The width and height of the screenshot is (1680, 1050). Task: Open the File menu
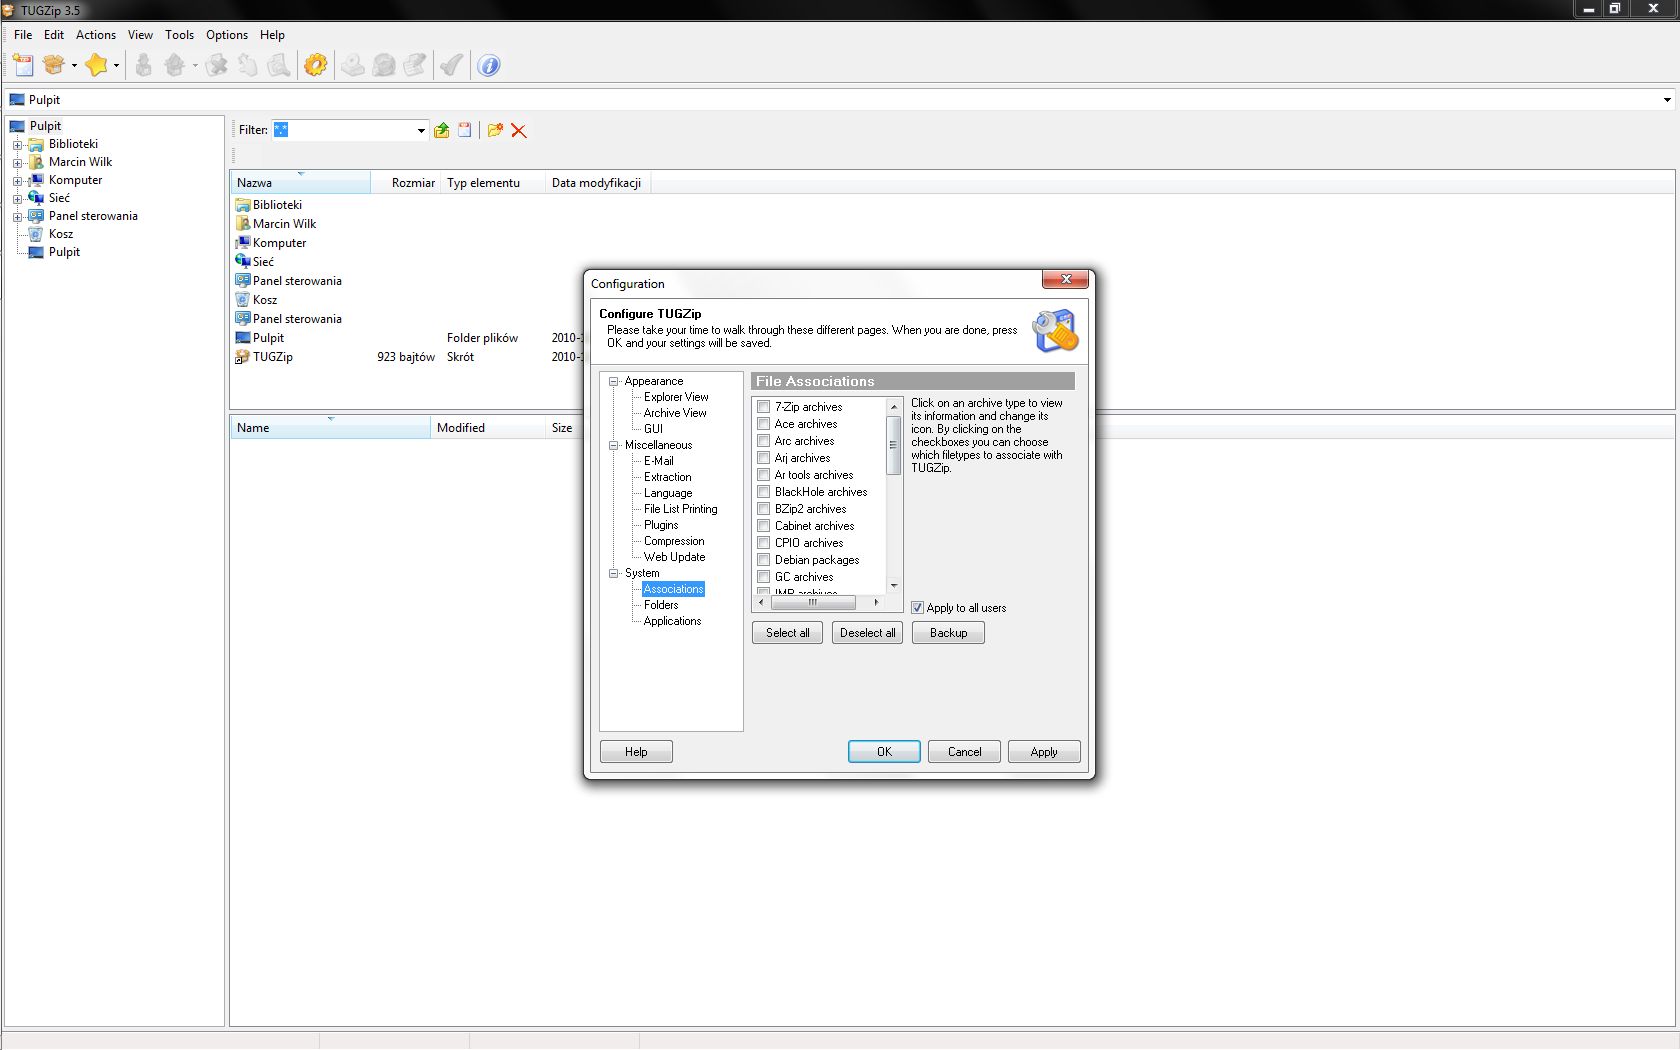pyautogui.click(x=23, y=35)
